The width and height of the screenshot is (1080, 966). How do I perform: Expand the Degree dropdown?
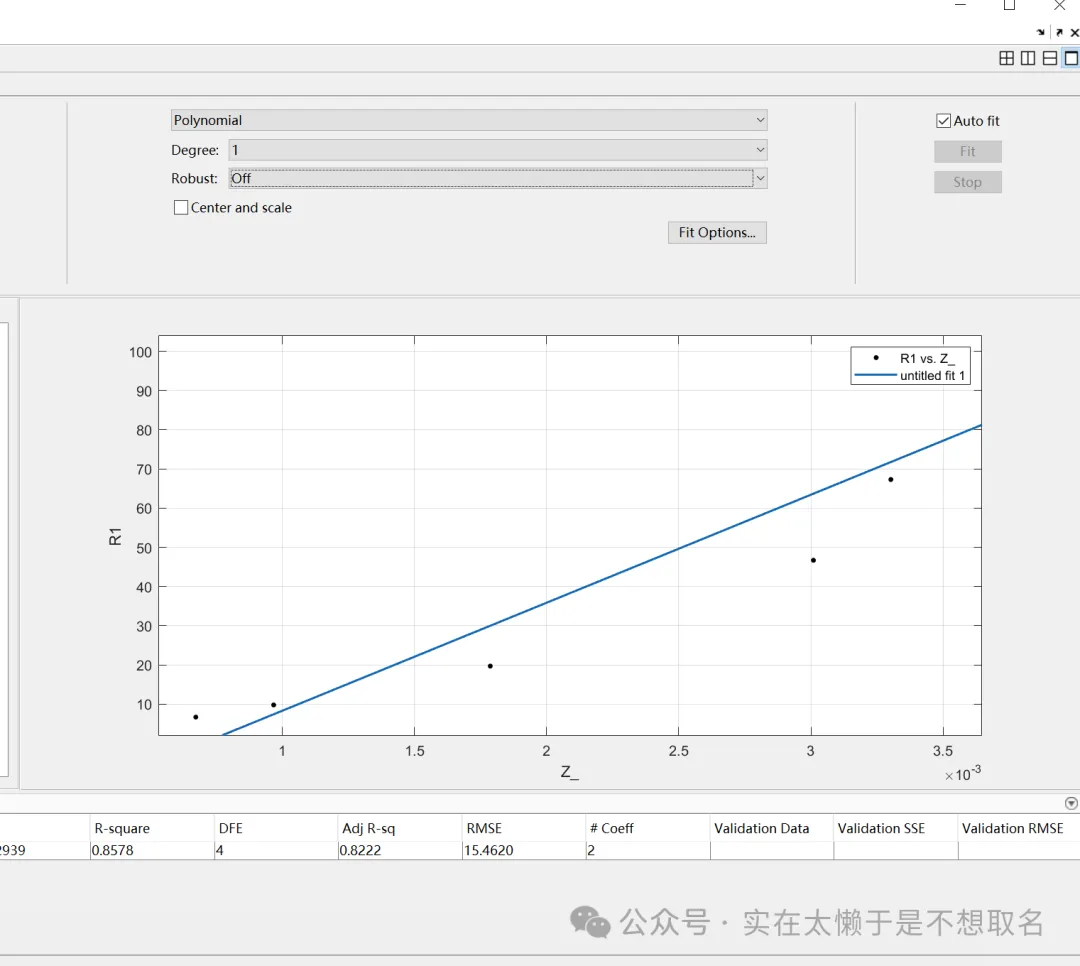497,150
